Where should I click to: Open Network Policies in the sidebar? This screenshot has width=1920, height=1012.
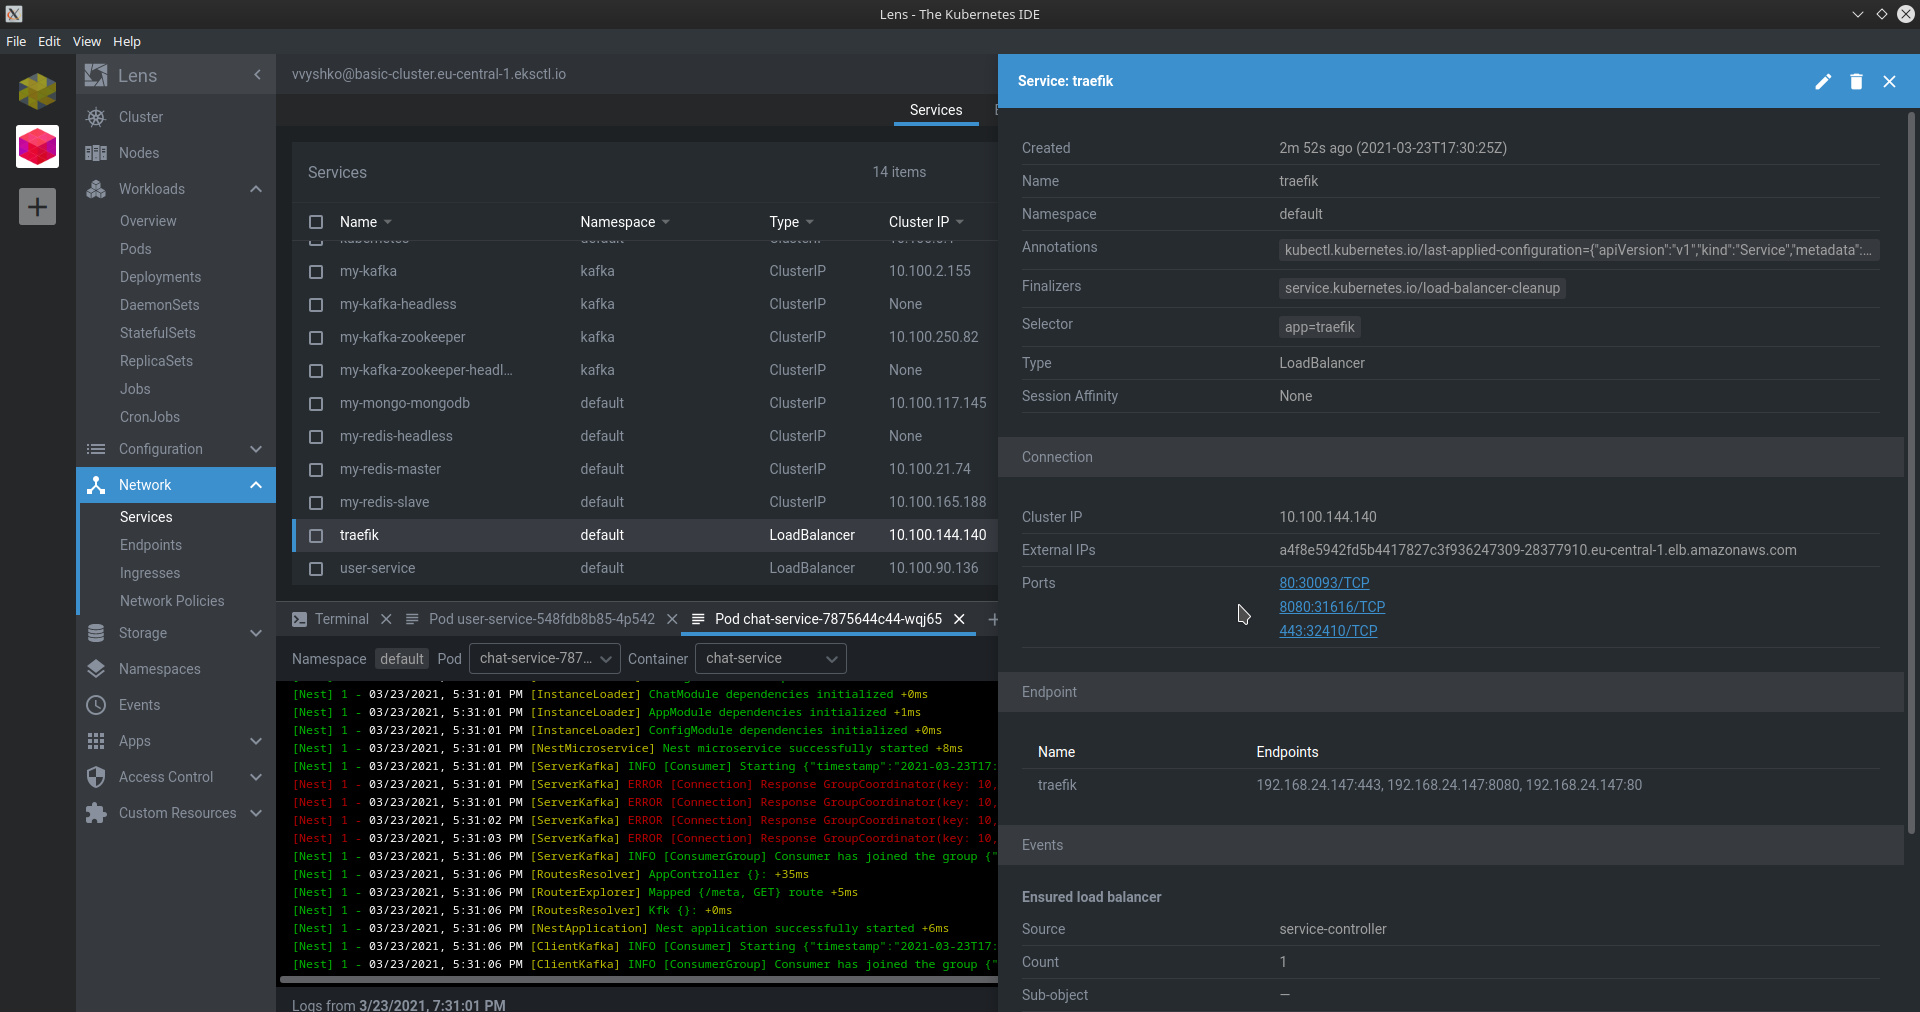pos(172,601)
